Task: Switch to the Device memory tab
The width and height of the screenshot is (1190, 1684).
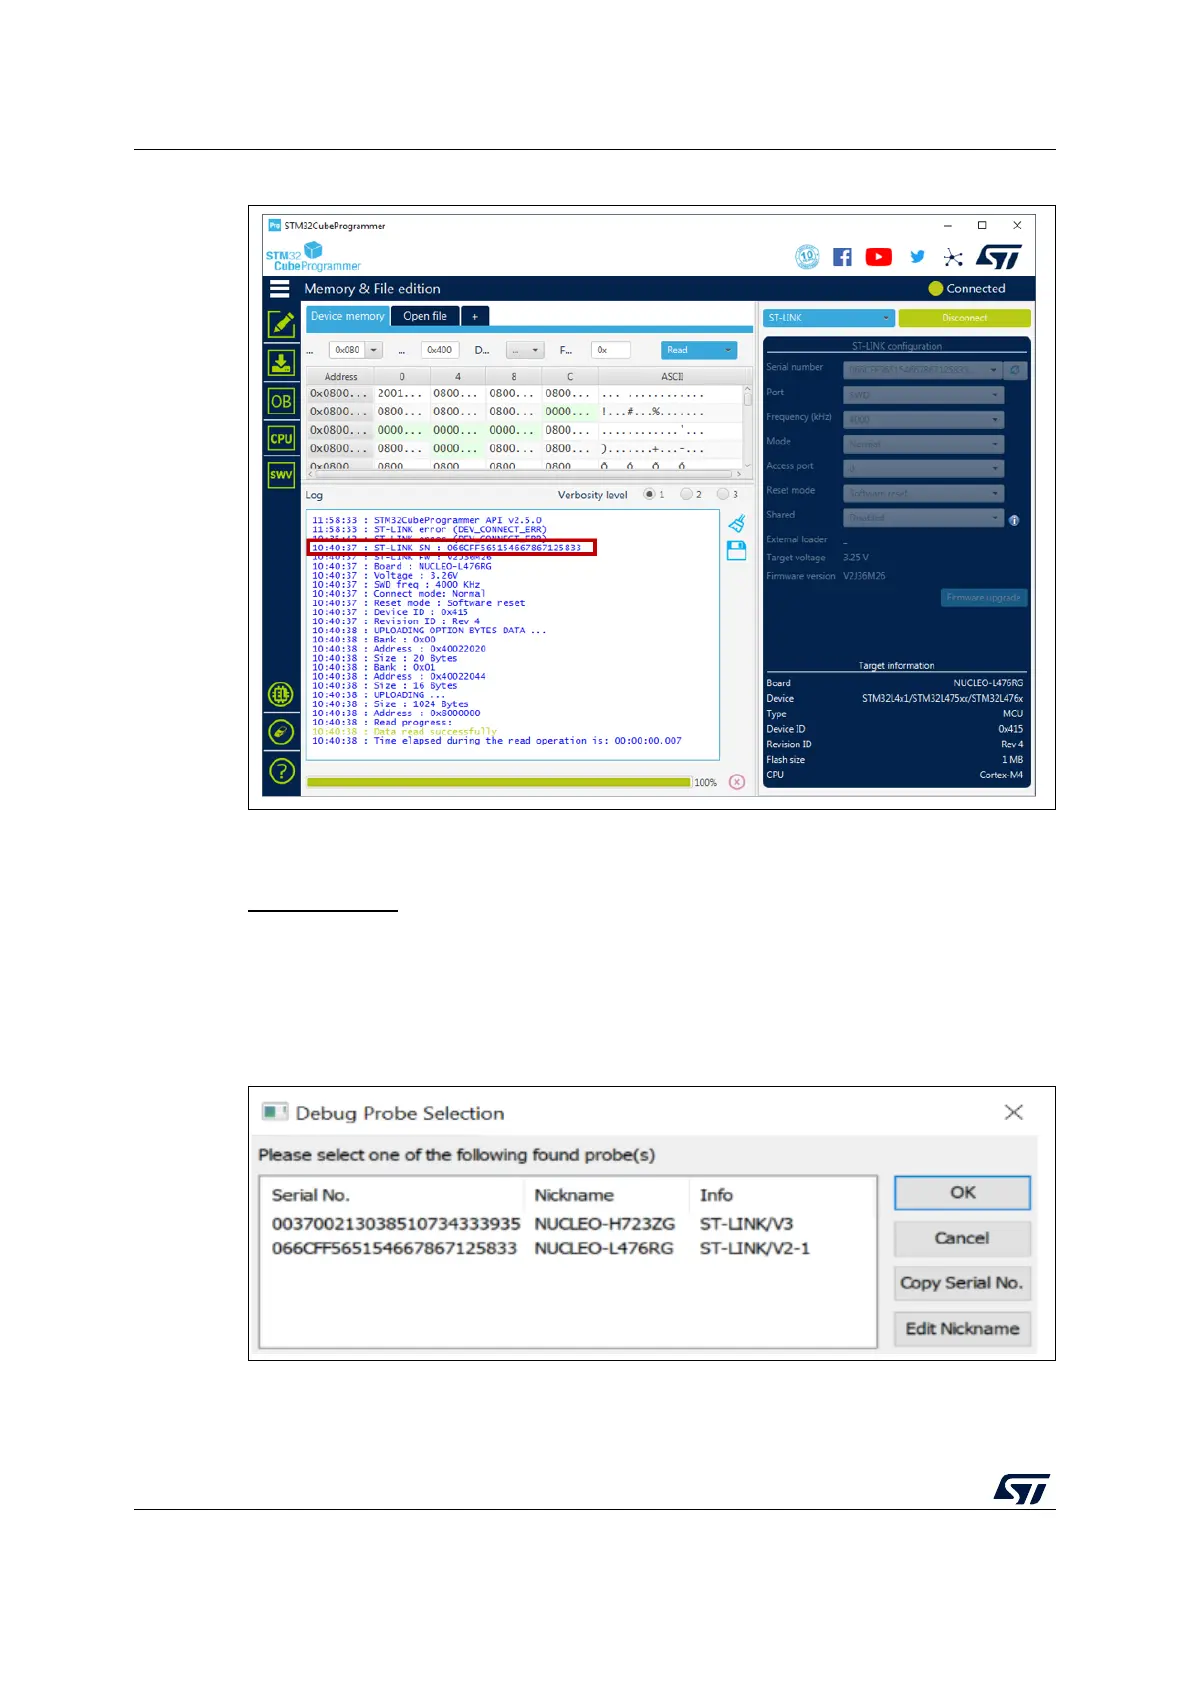Action: [x=347, y=316]
